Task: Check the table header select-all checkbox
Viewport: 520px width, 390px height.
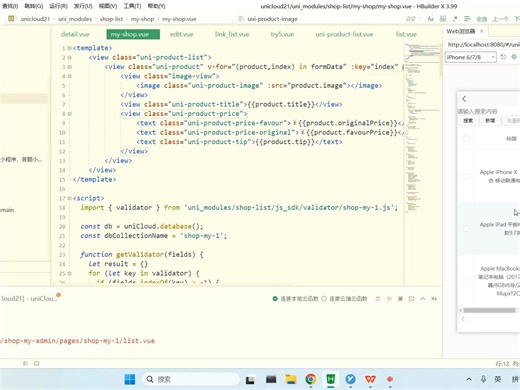Action: 466,138
